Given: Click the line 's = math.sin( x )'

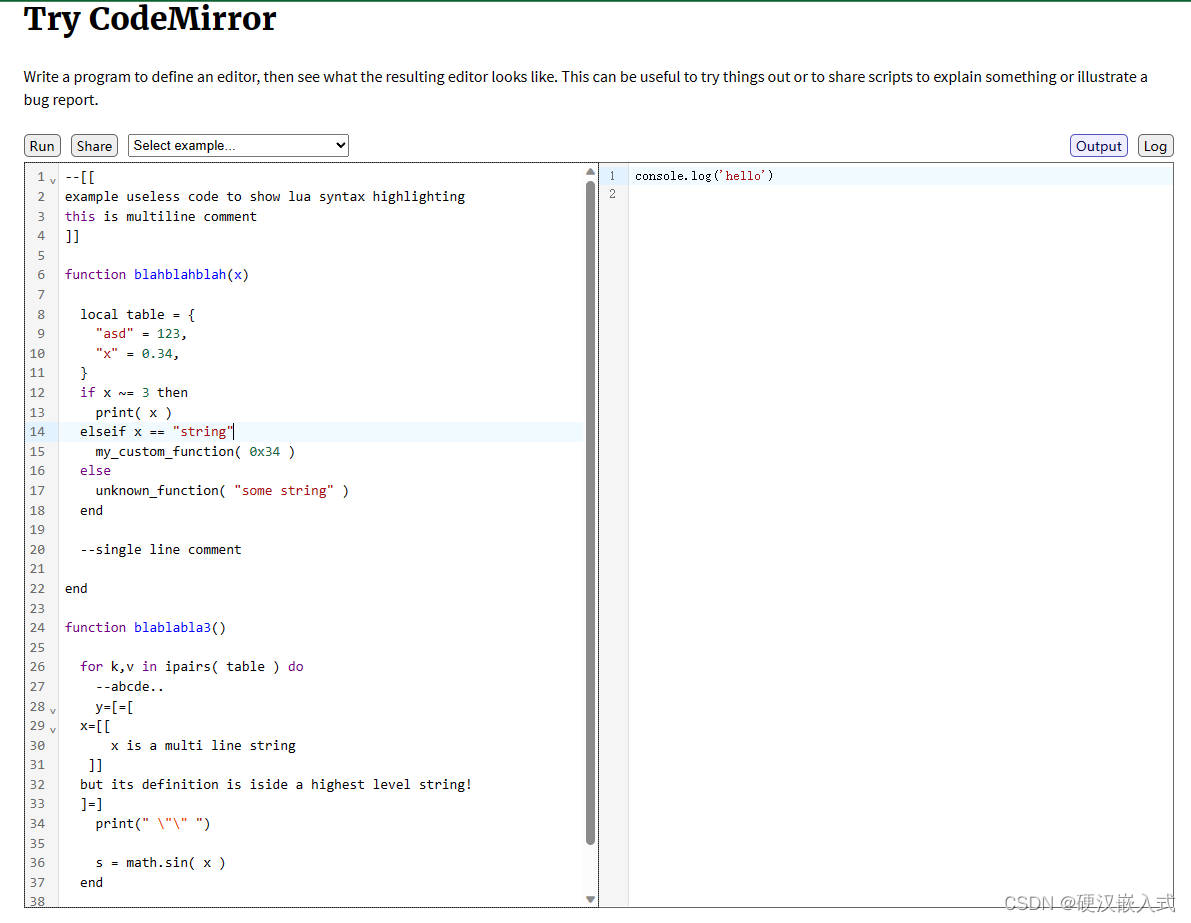Looking at the screenshot, I should tap(160, 862).
